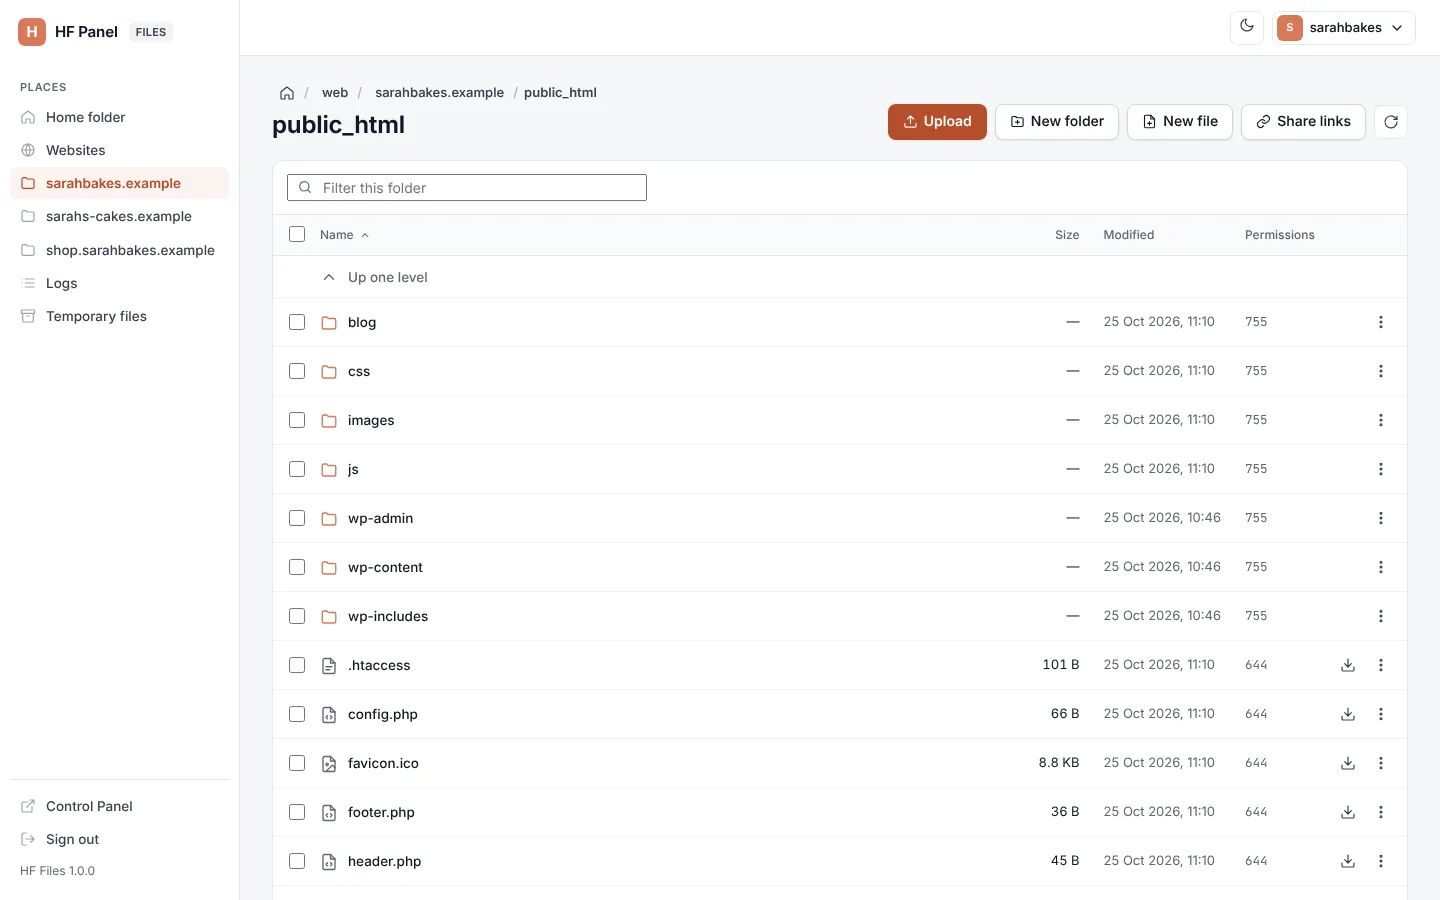This screenshot has width=1440, height=900.
Task: Click the Filter this folder search field
Action: (x=467, y=188)
